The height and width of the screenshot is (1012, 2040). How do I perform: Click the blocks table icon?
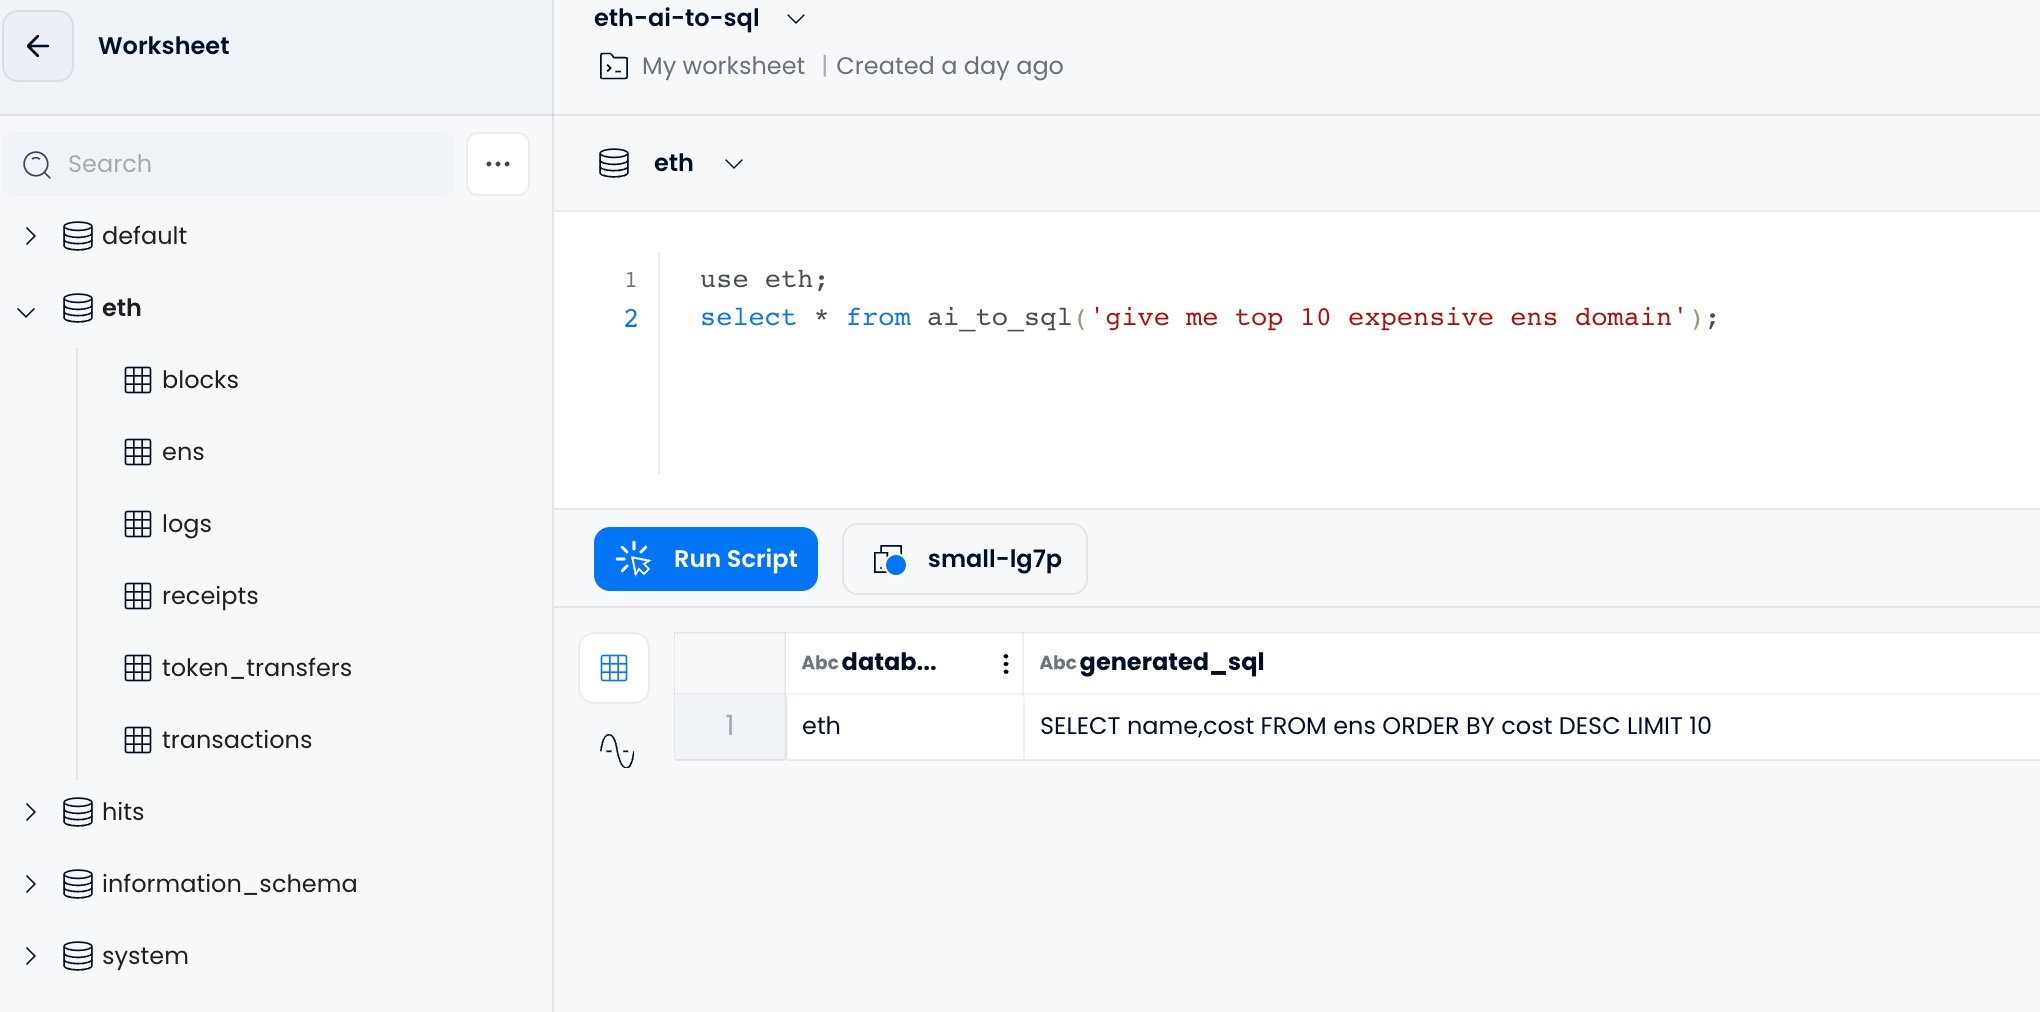tap(138, 380)
